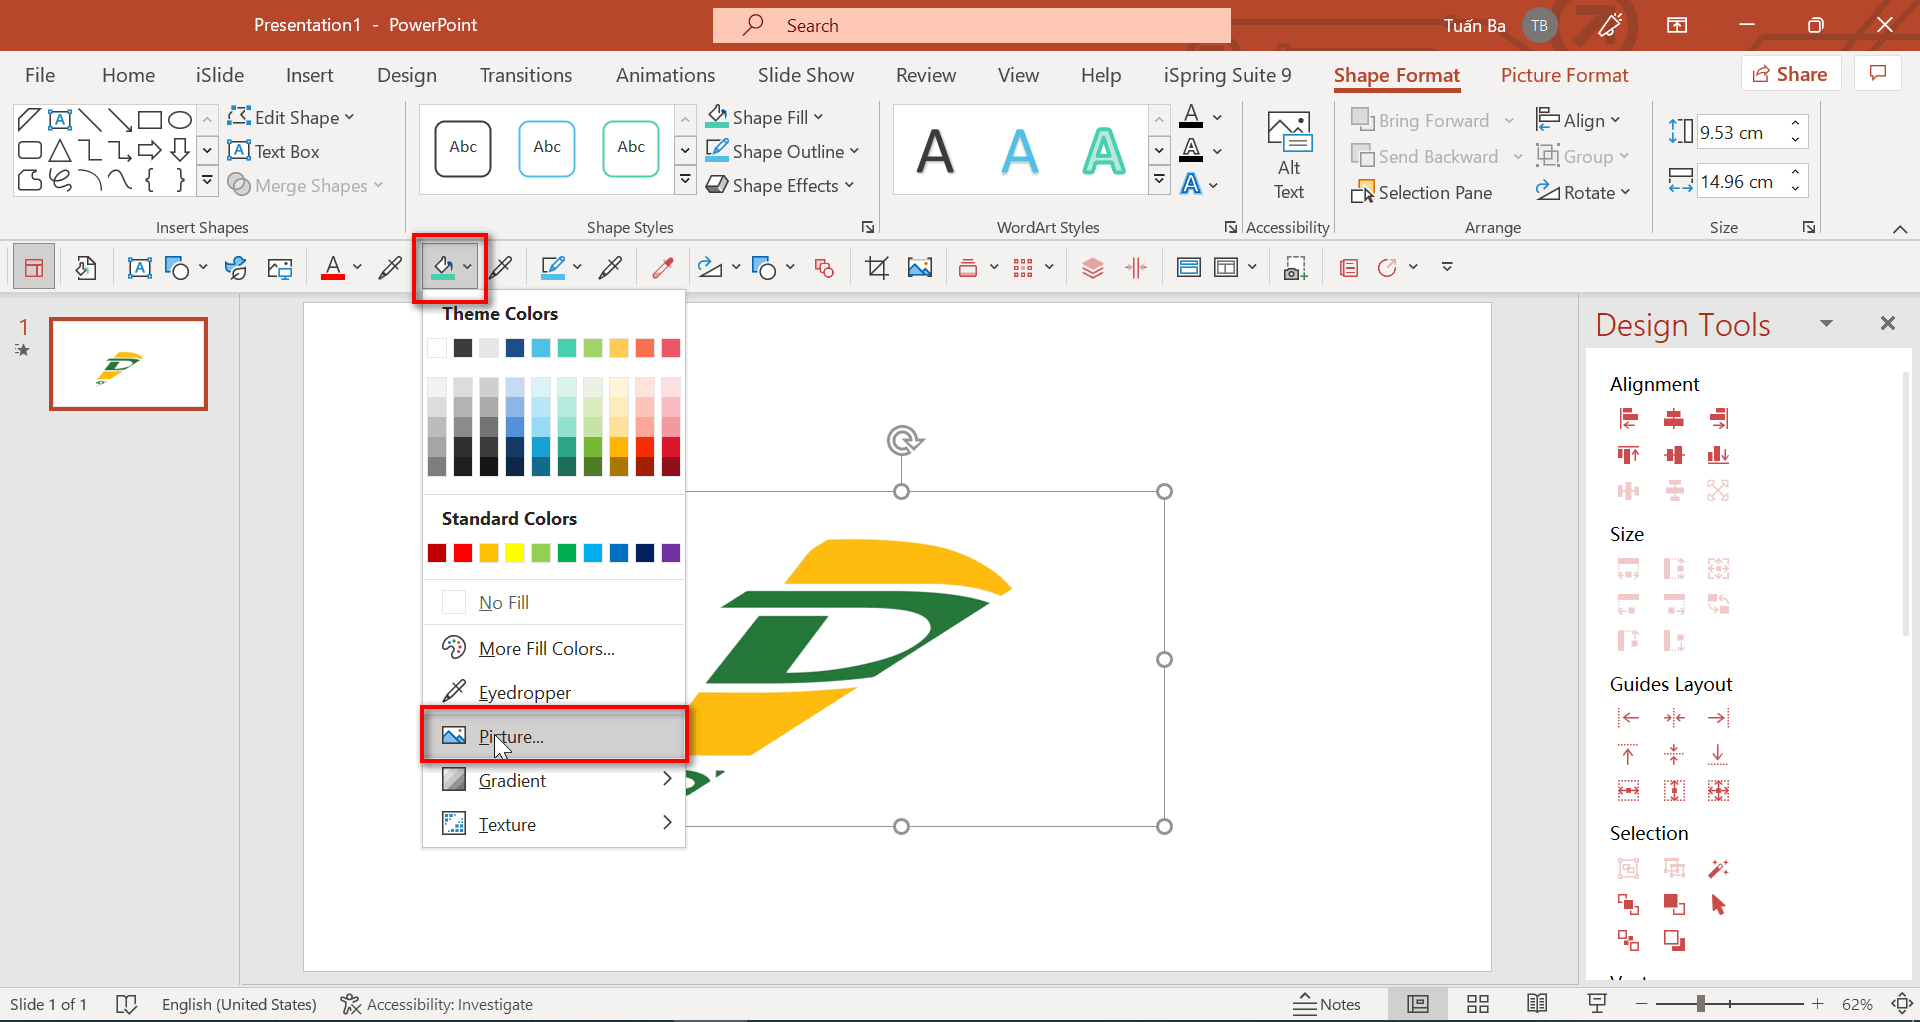Choose Picture fill from the menu
This screenshot has width=1920, height=1022.
[554, 736]
